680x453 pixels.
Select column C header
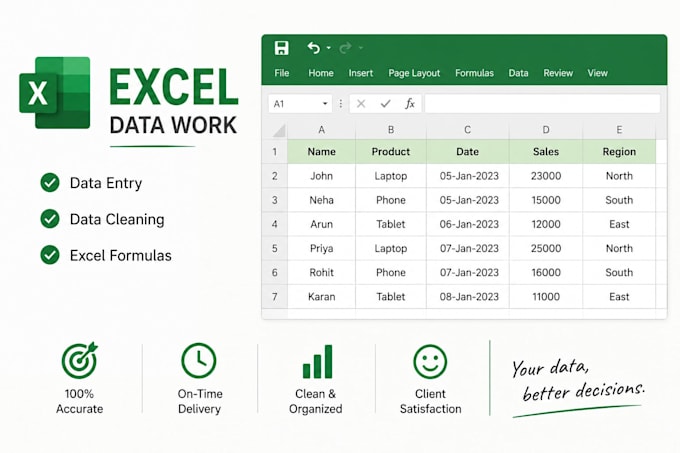(x=468, y=130)
